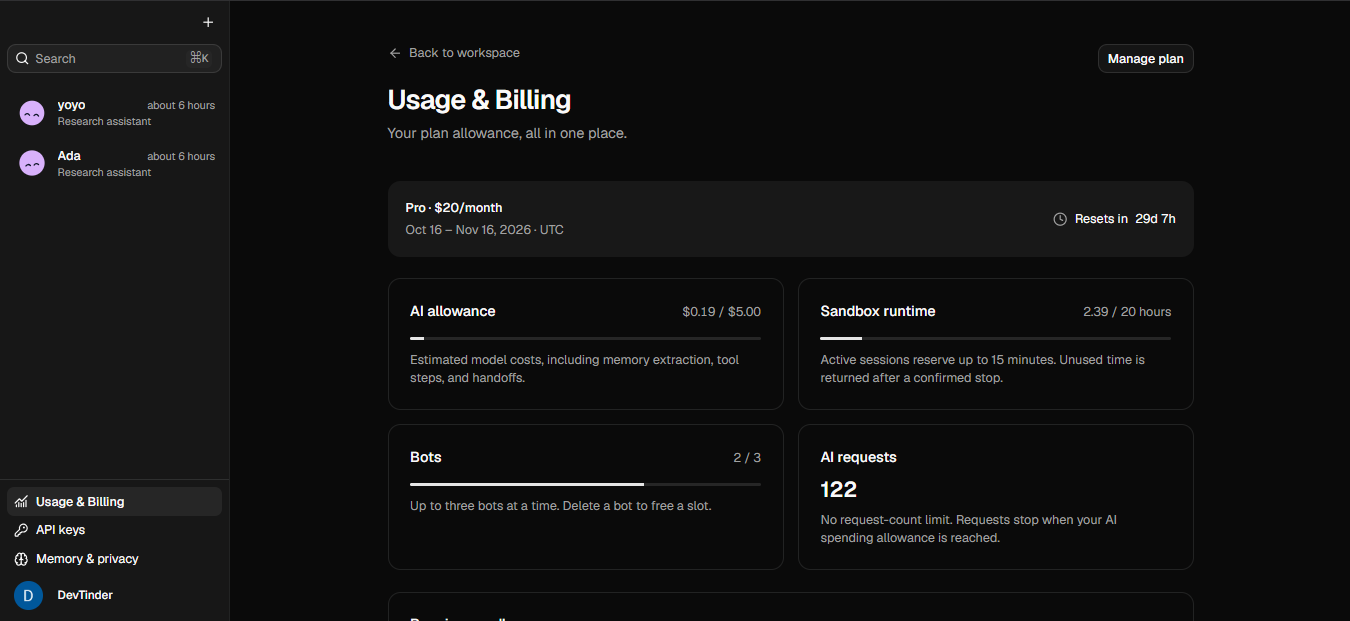This screenshot has width=1350, height=621.
Task: Click the Usage & Billing page heading
Action: (479, 100)
